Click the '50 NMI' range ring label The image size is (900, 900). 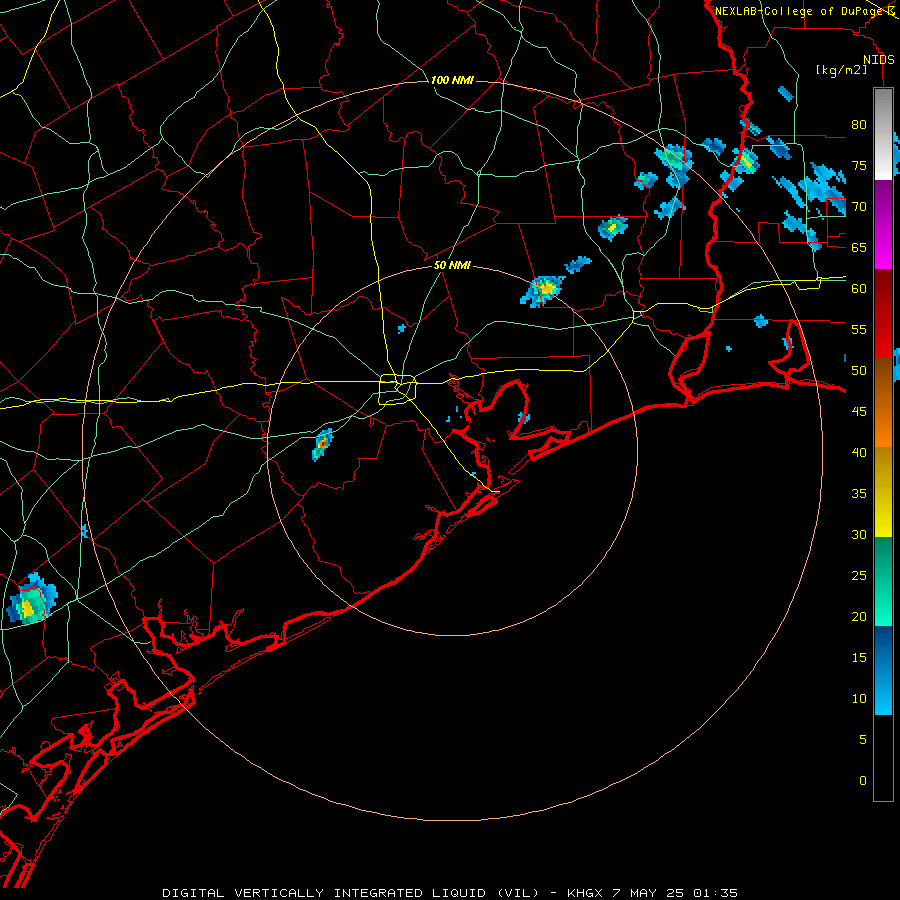pos(452,265)
